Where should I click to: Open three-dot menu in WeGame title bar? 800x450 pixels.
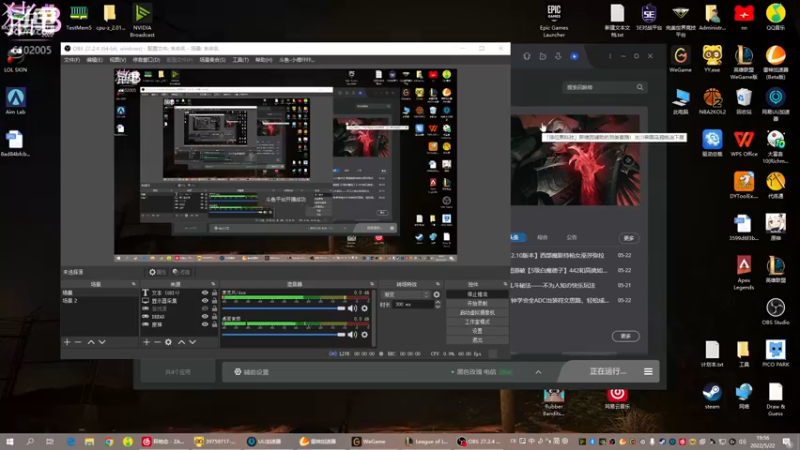(610, 56)
